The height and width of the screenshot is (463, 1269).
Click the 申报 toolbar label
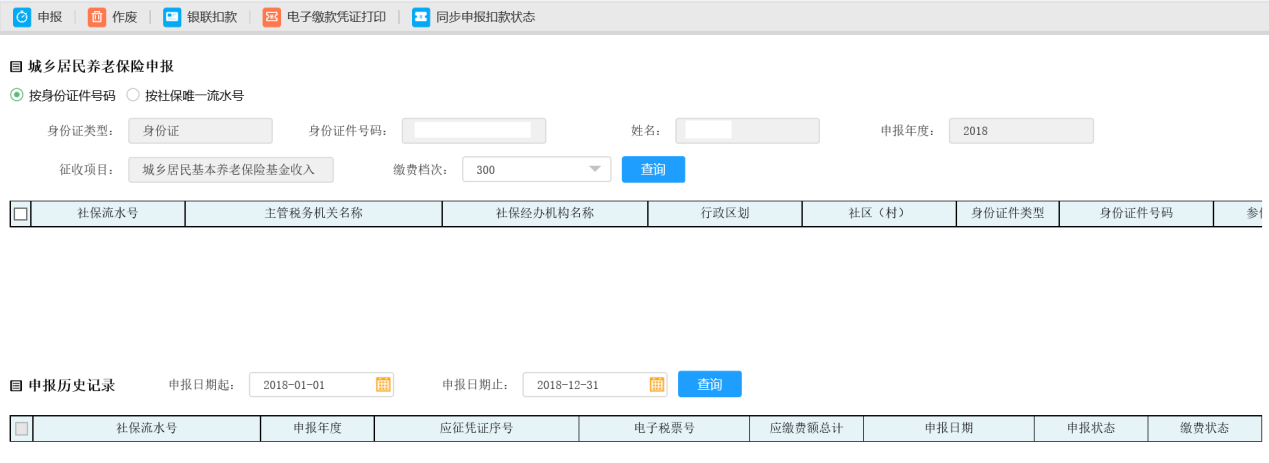pyautogui.click(x=50, y=17)
